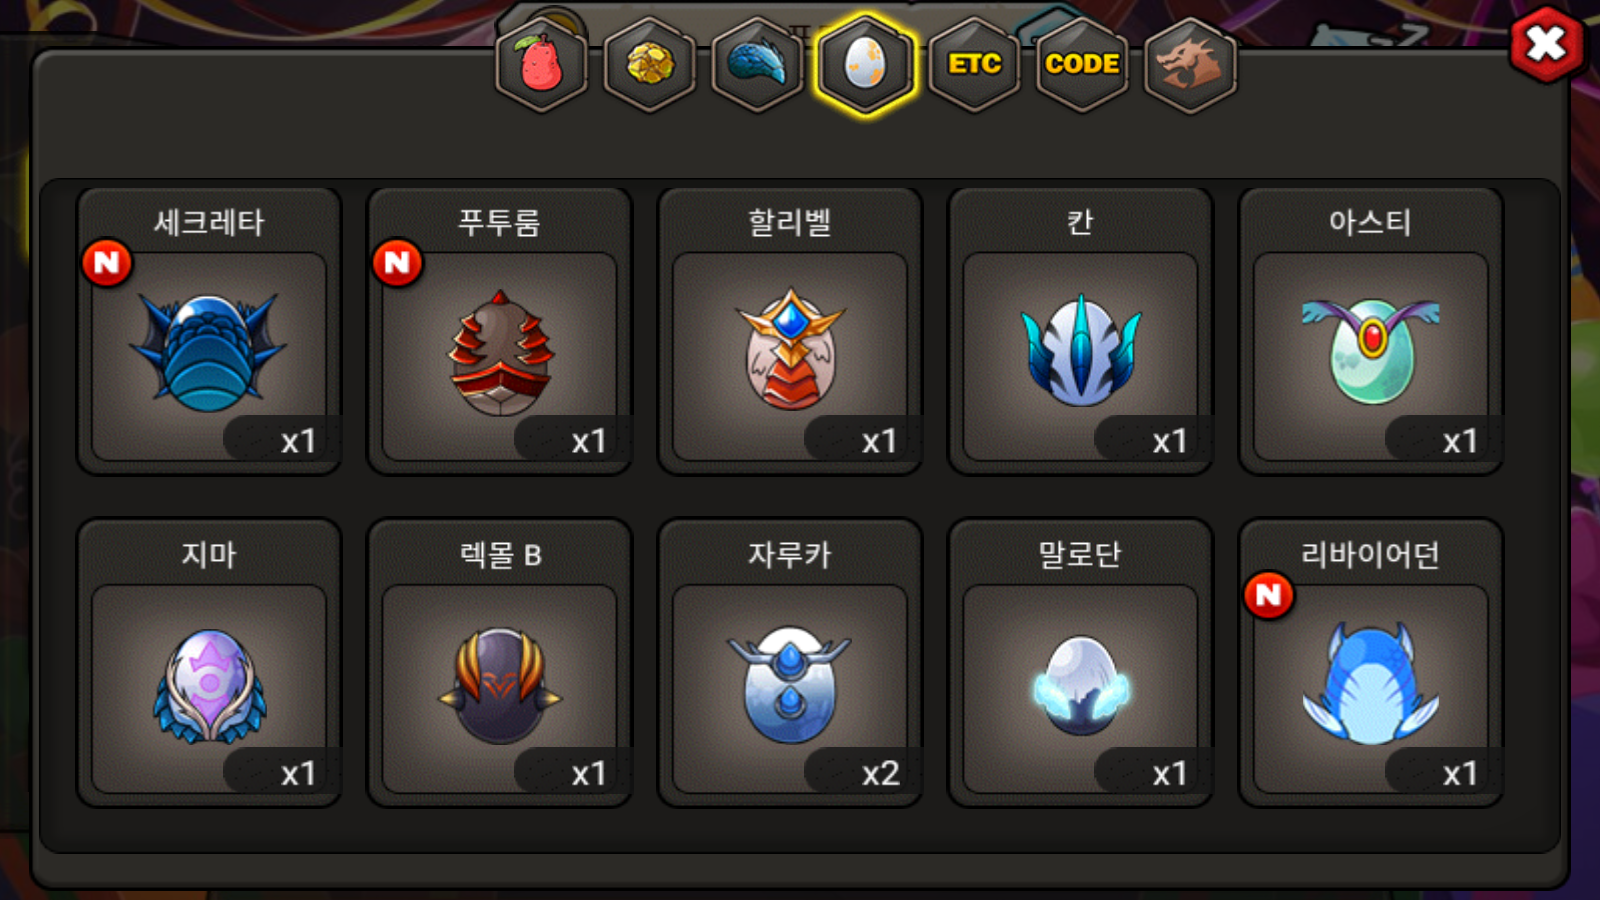This screenshot has width=1600, height=900.
Task: Open the fruit food inventory tab
Action: click(x=541, y=65)
